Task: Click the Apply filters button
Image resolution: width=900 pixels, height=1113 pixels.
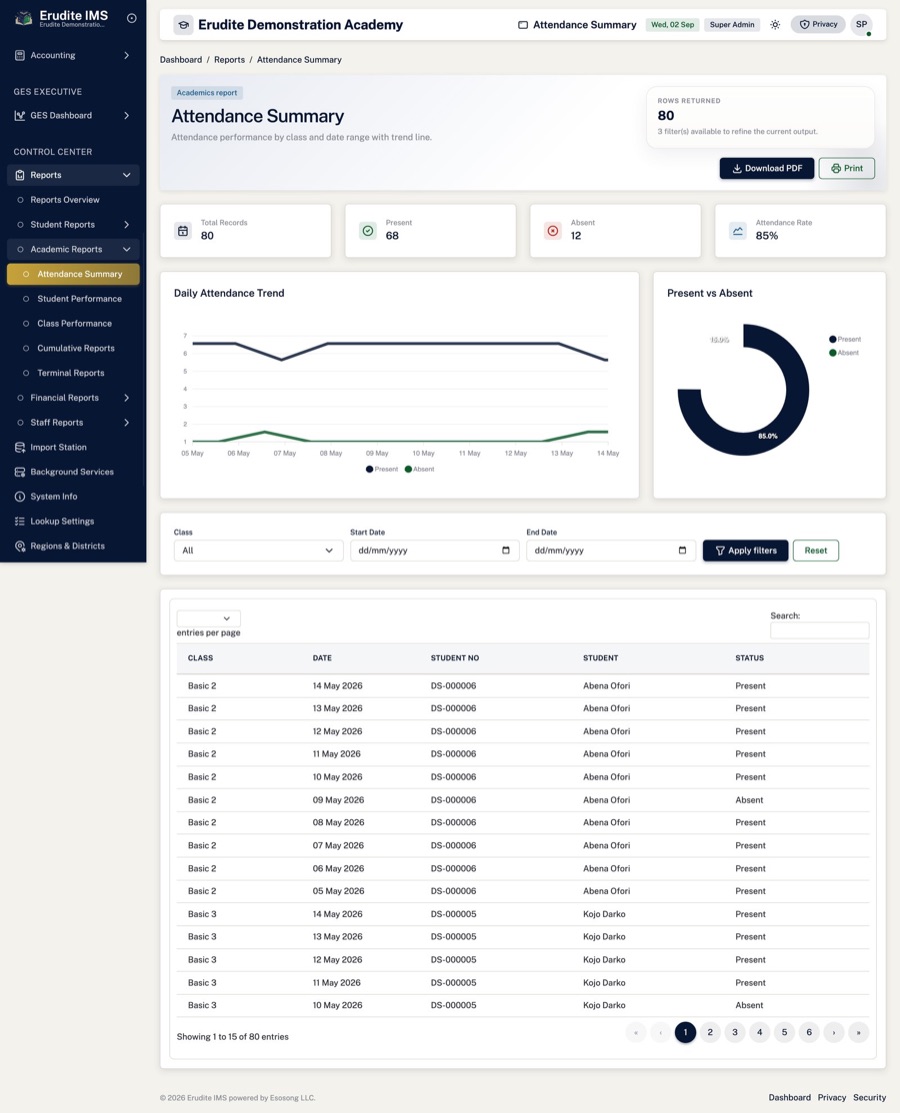Action: point(745,551)
